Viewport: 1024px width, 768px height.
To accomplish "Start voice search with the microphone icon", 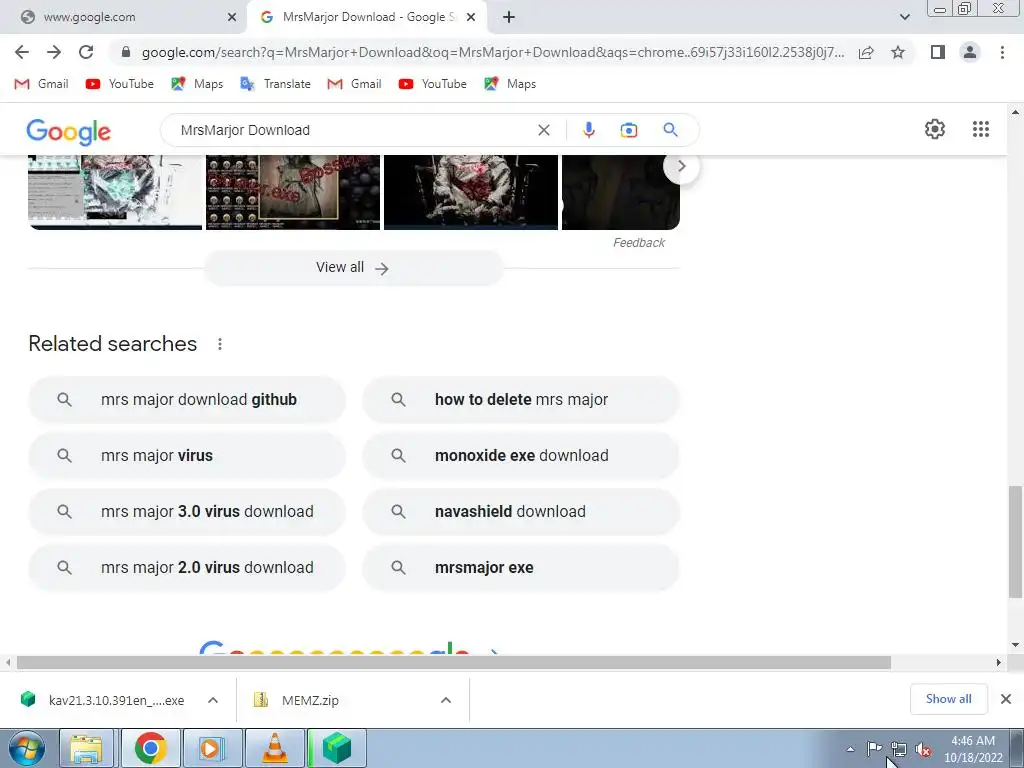I will [x=588, y=130].
